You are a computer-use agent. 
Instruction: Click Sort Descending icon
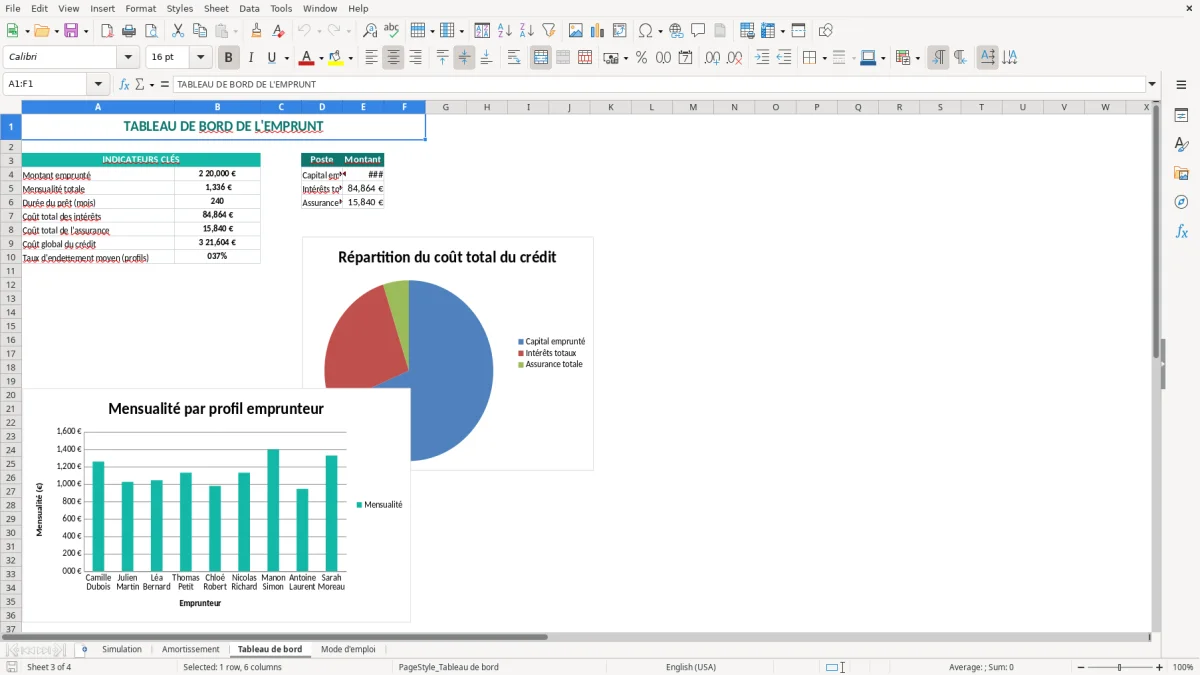coord(527,31)
